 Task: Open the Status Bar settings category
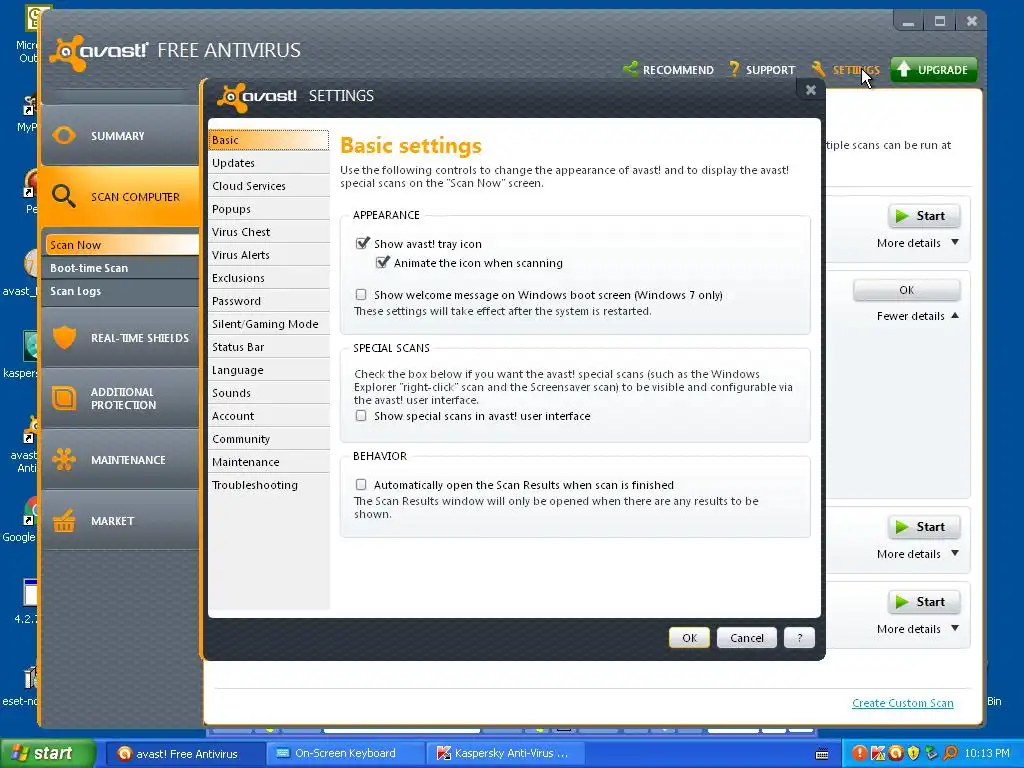click(x=268, y=347)
